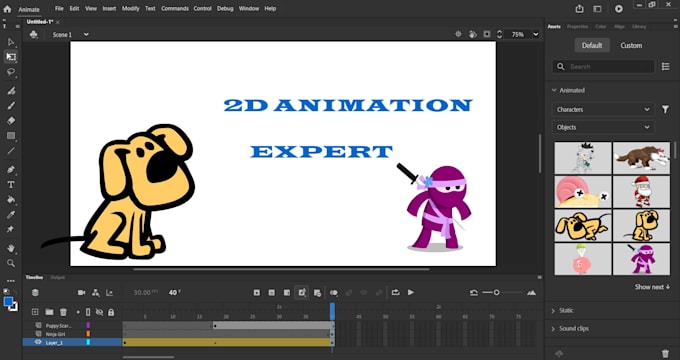680x360 pixels.
Task: Click the Hand tool
Action: click(11, 249)
